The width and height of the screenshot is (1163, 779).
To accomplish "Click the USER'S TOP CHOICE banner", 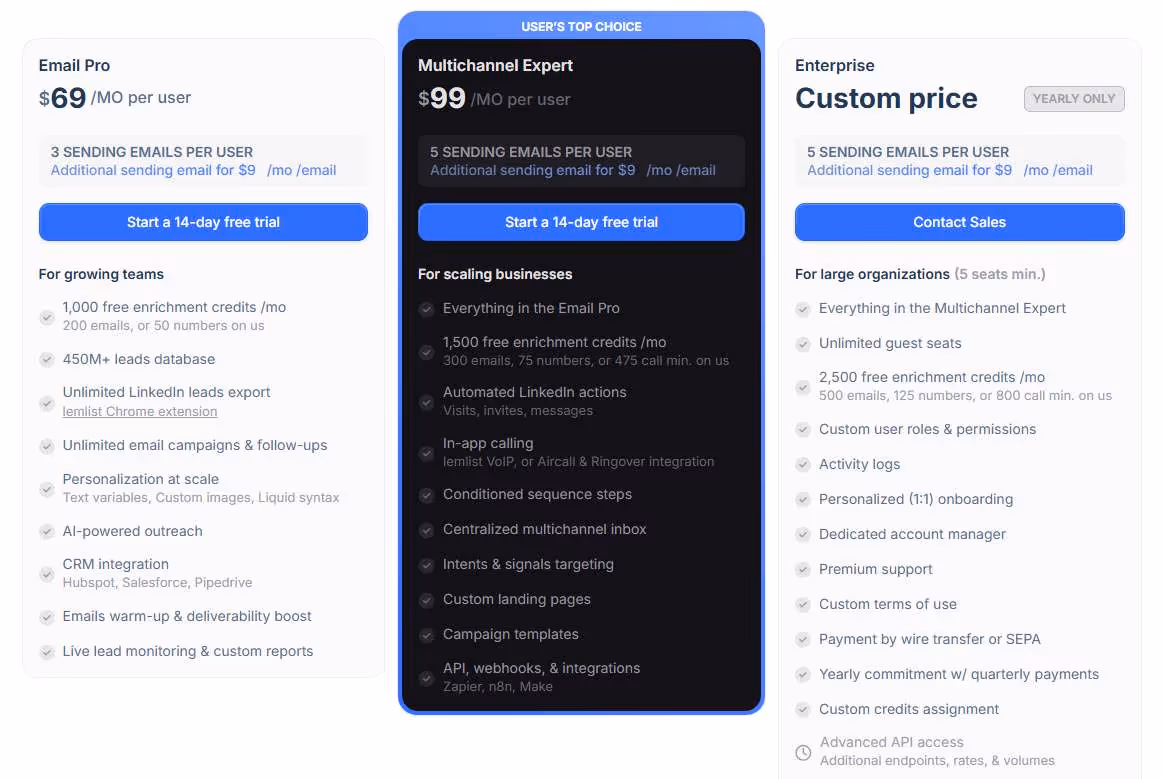I will click(x=581, y=26).
